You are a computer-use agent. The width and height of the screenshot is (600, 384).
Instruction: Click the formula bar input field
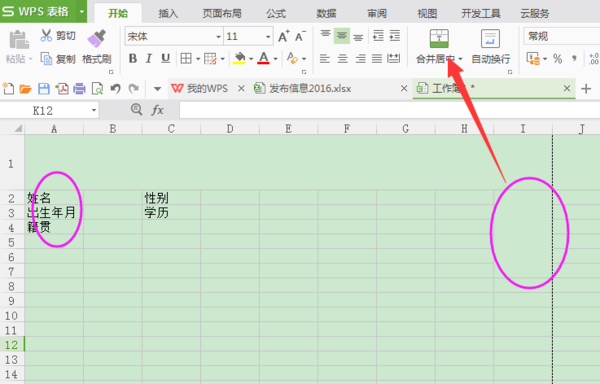click(x=390, y=110)
